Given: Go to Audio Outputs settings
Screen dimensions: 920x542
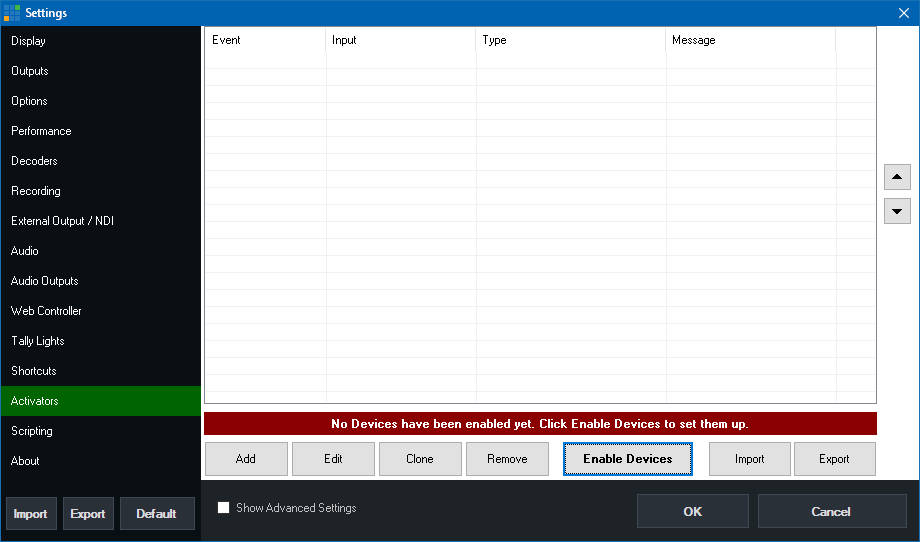Looking at the screenshot, I should (45, 281).
